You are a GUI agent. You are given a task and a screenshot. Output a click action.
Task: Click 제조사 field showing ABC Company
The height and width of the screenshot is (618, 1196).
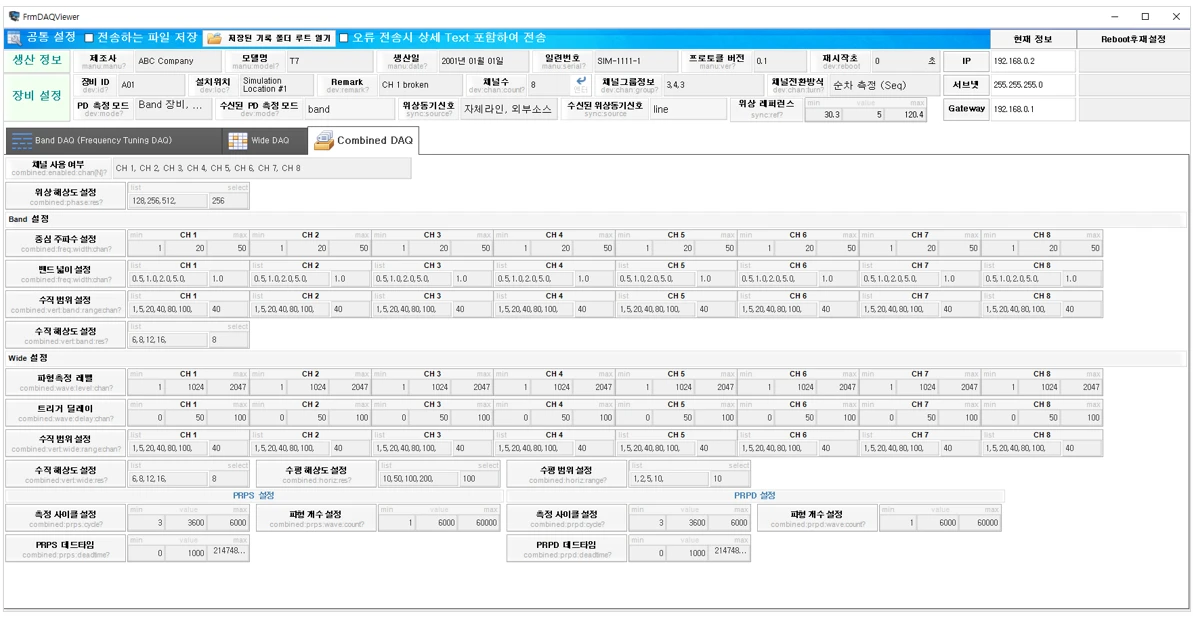178,61
